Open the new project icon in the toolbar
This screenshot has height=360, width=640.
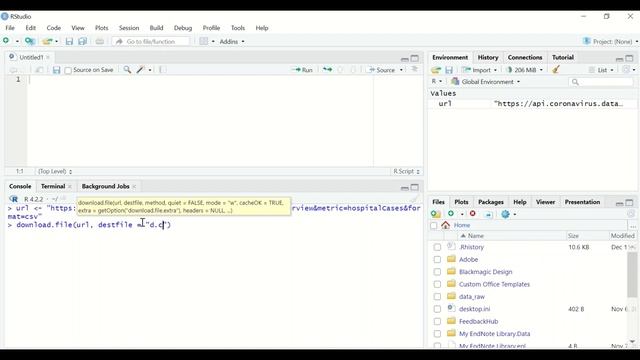(x=29, y=41)
